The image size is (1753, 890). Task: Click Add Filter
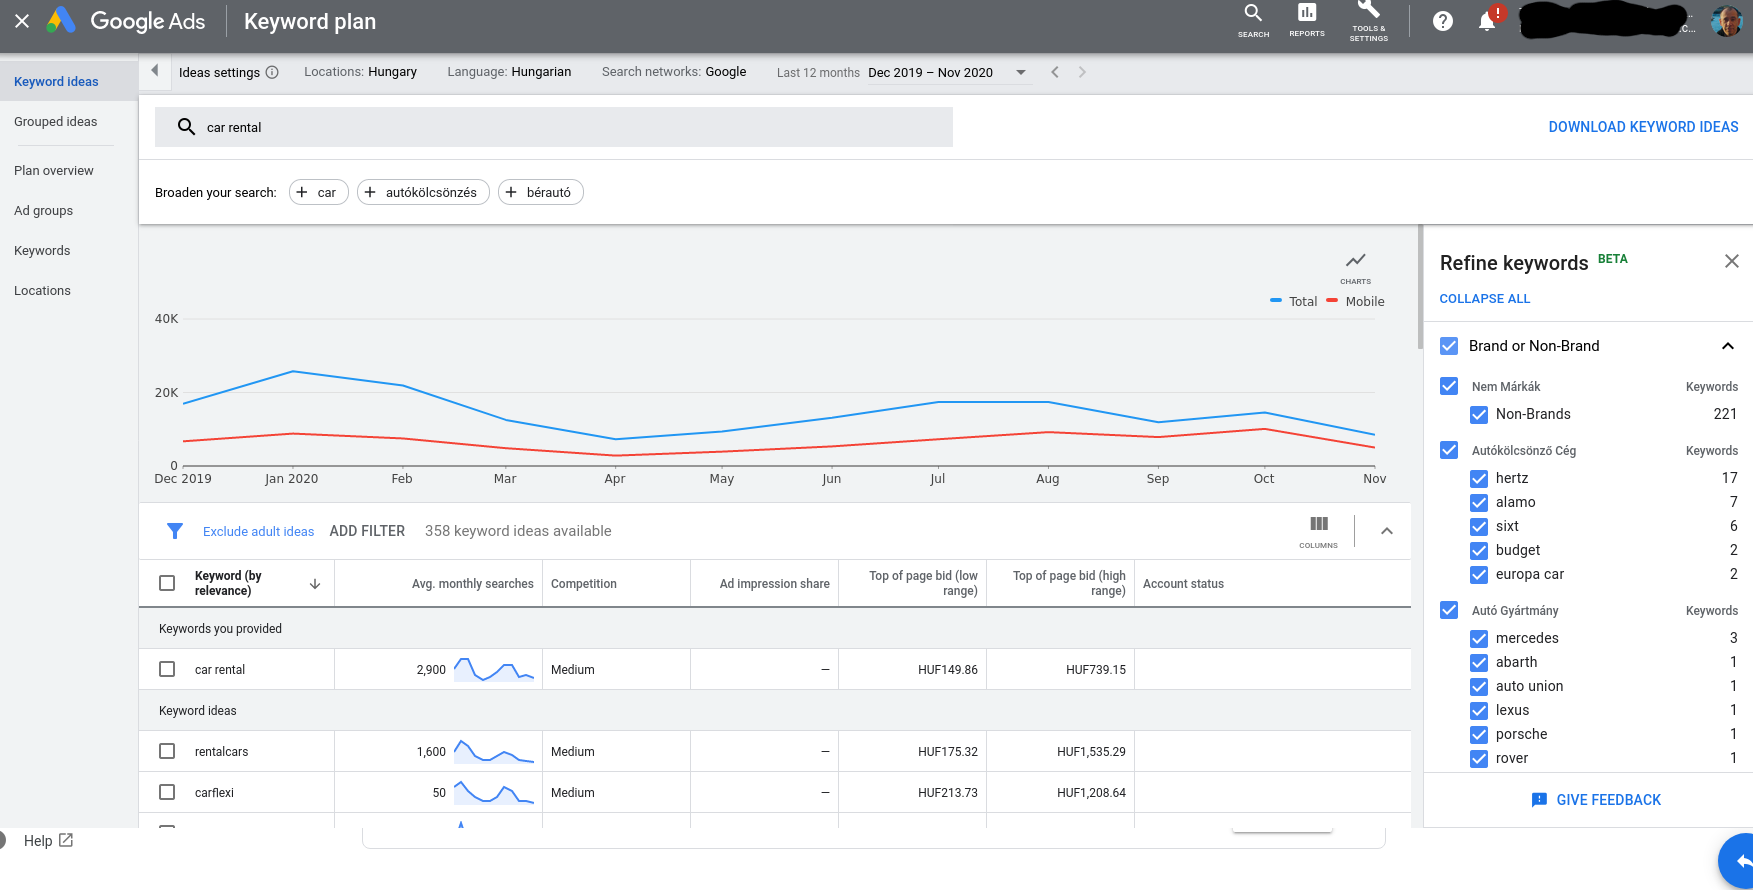pos(367,531)
